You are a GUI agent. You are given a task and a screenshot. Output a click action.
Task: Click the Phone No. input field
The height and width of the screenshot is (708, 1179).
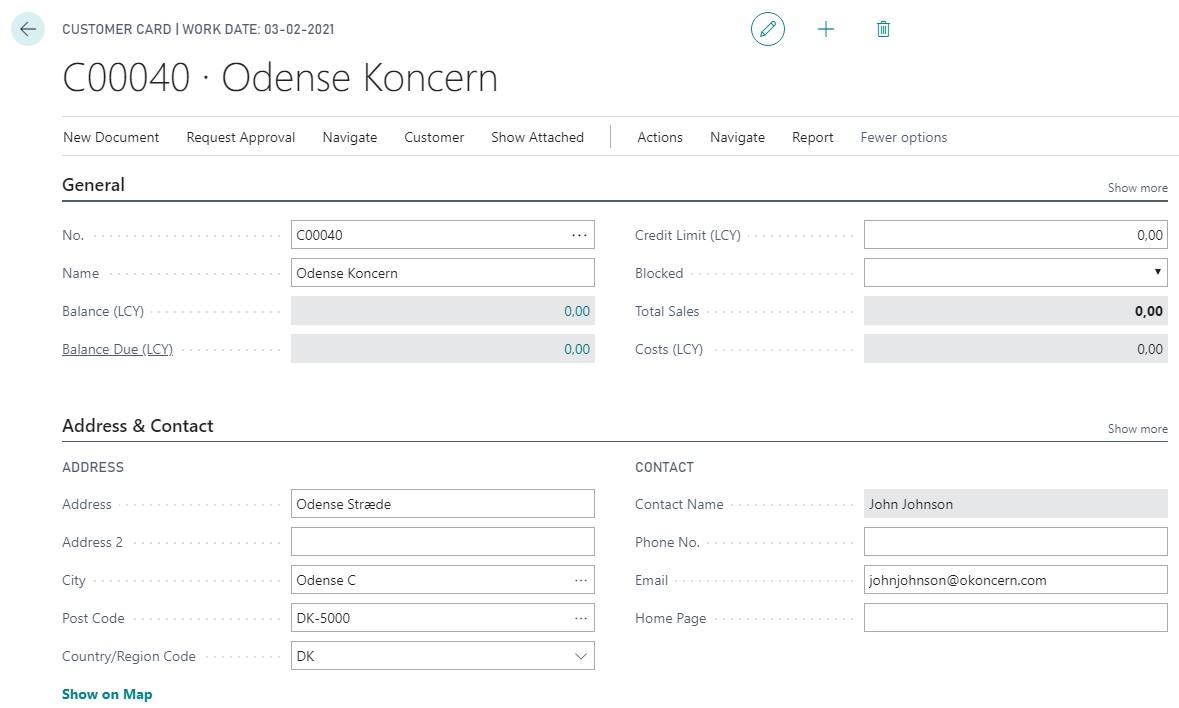pos(1015,542)
